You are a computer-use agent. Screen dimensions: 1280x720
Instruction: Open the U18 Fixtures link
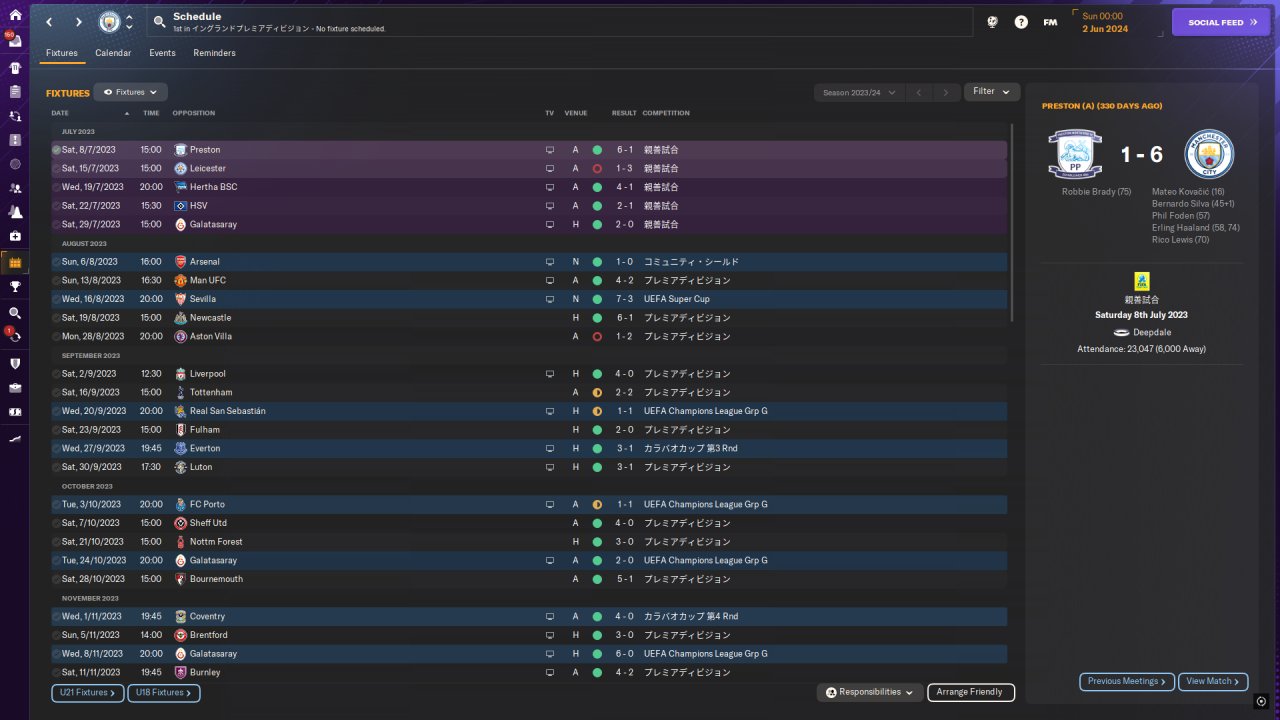[x=164, y=692]
